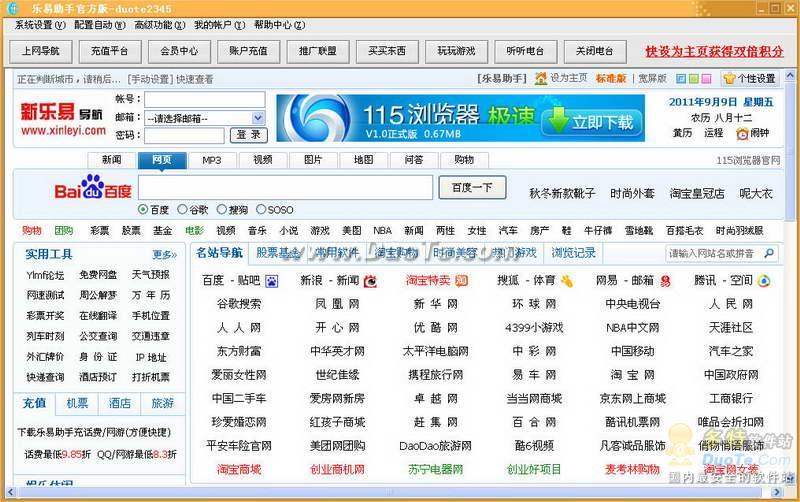Click the 账户充值 toolbar button
Viewport: 800px width, 502px height.
coord(248,51)
